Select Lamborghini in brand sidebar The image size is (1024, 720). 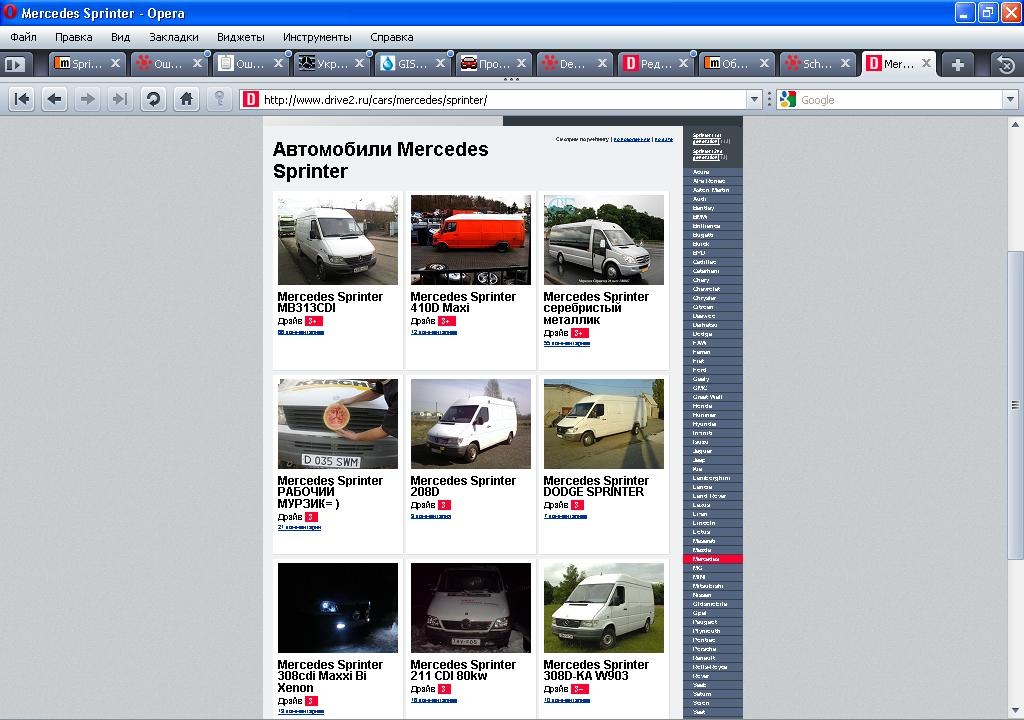click(711, 478)
